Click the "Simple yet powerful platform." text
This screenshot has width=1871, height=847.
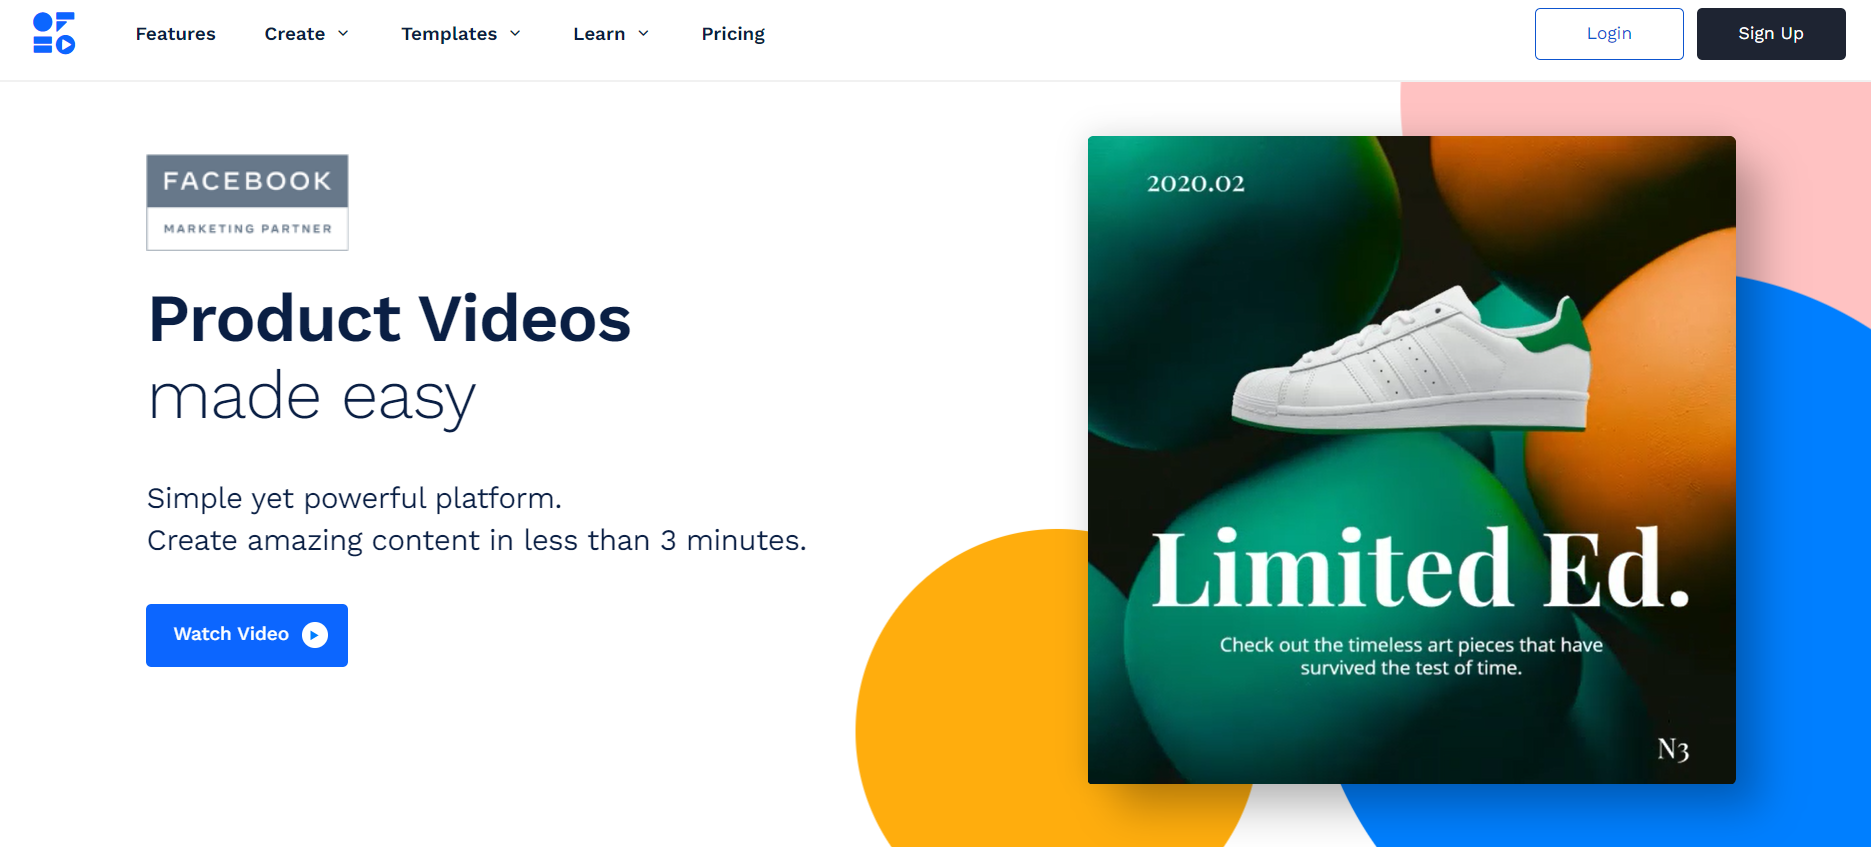click(355, 498)
